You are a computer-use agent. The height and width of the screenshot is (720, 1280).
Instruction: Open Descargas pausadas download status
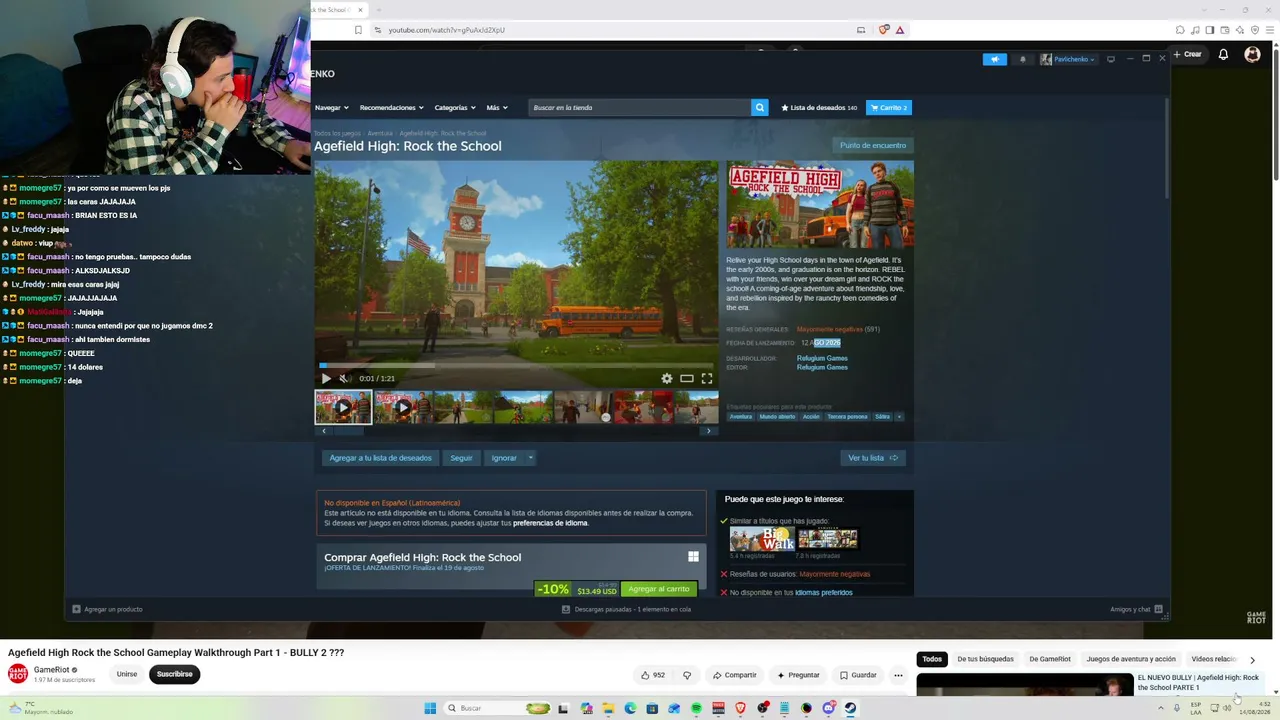tap(626, 609)
